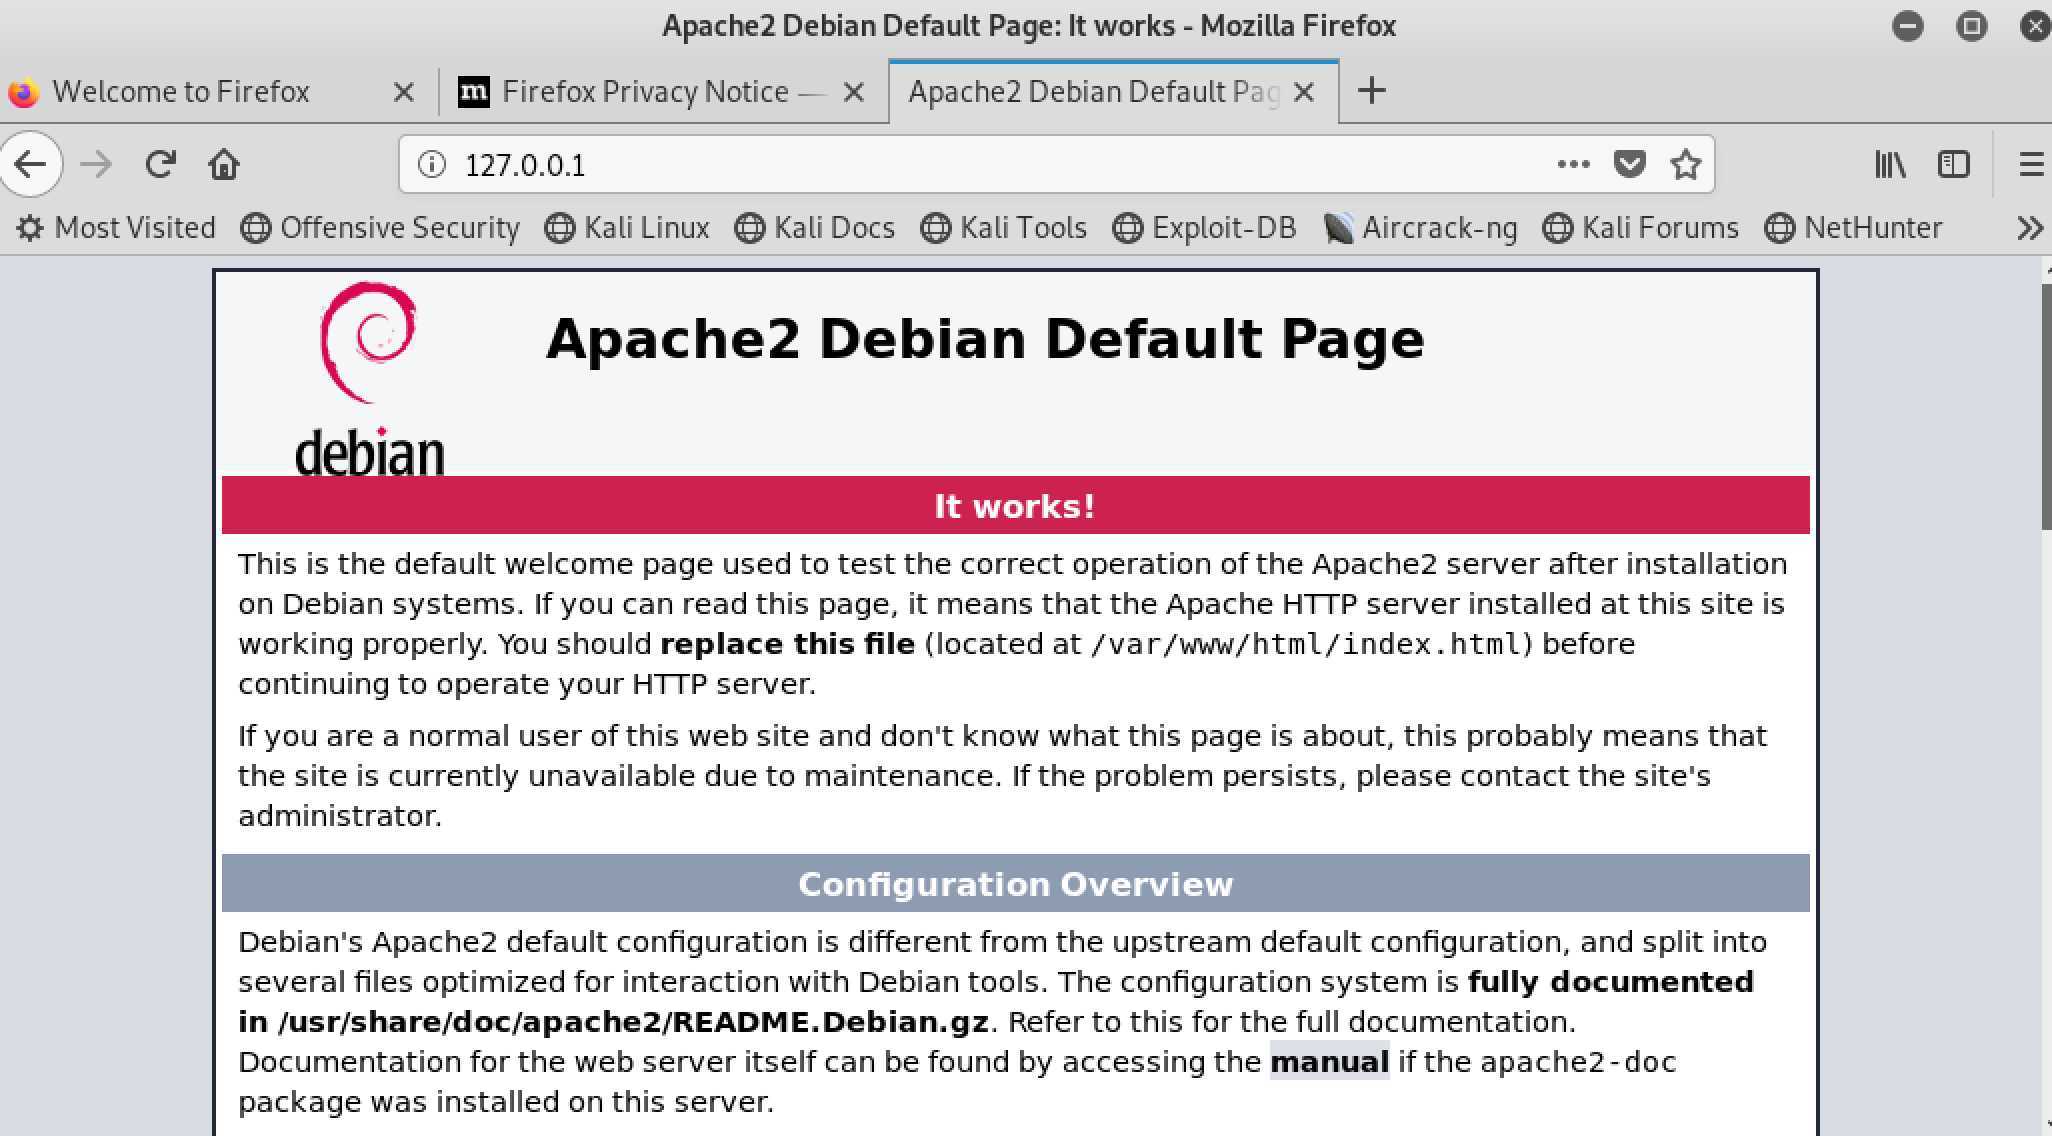This screenshot has height=1136, width=2052.
Task: Click the forward navigation arrow
Action: click(96, 164)
